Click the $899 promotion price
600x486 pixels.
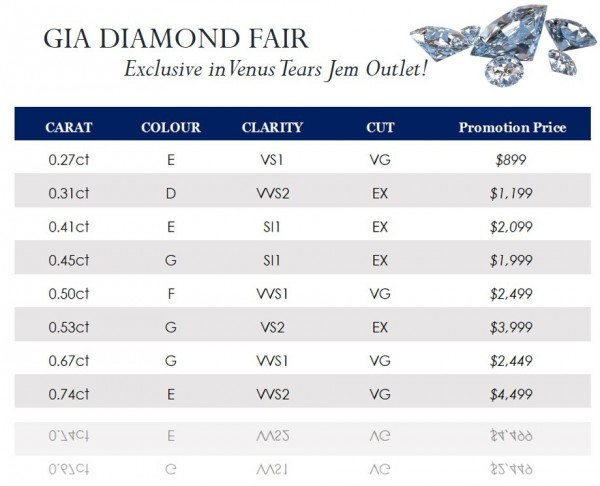pyautogui.click(x=511, y=158)
